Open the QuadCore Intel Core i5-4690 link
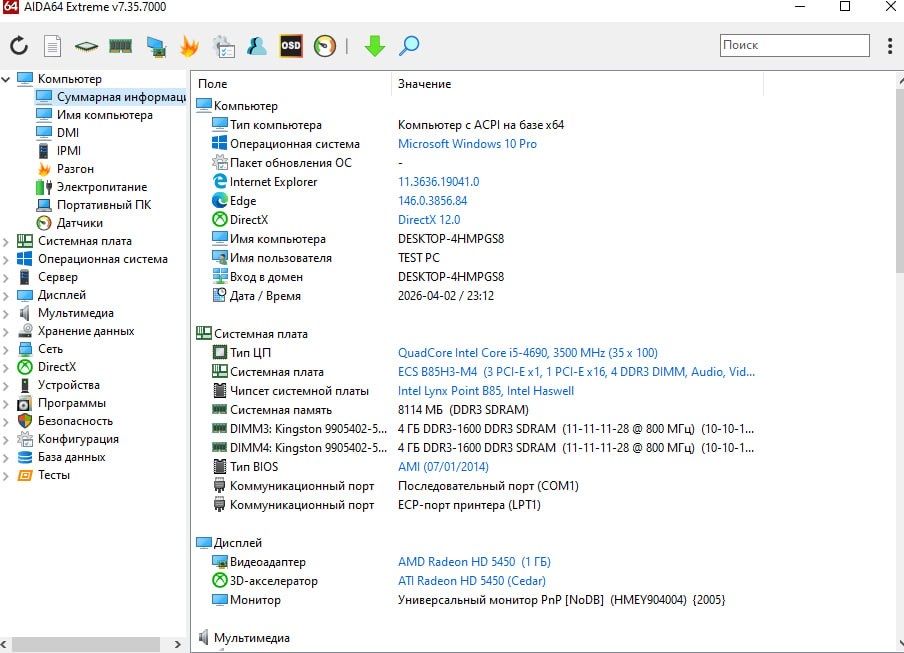The image size is (904, 653). click(x=528, y=353)
